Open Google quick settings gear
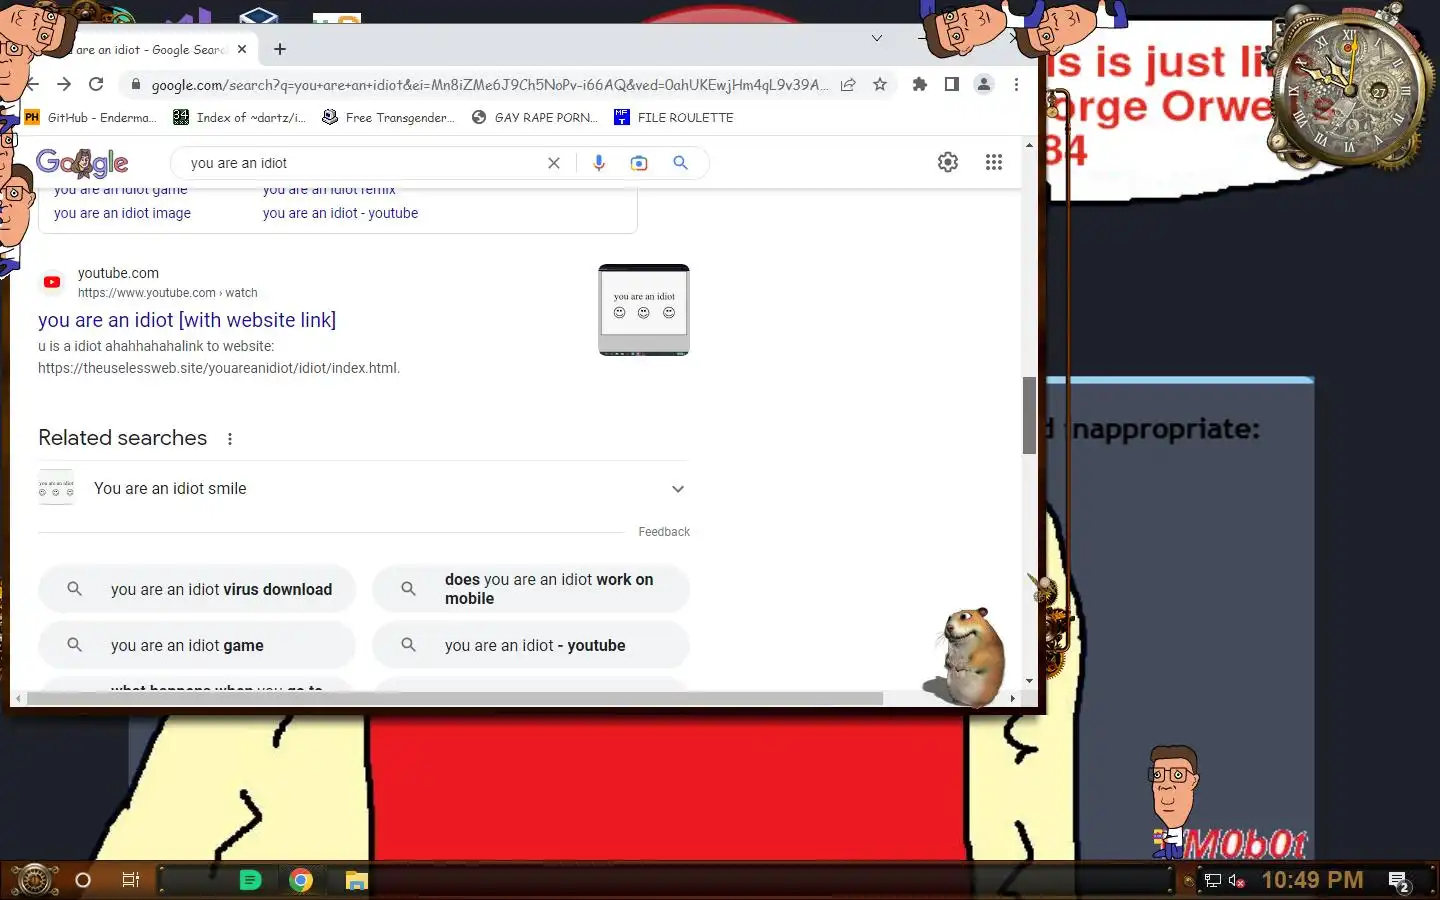The width and height of the screenshot is (1440, 900). pos(948,162)
